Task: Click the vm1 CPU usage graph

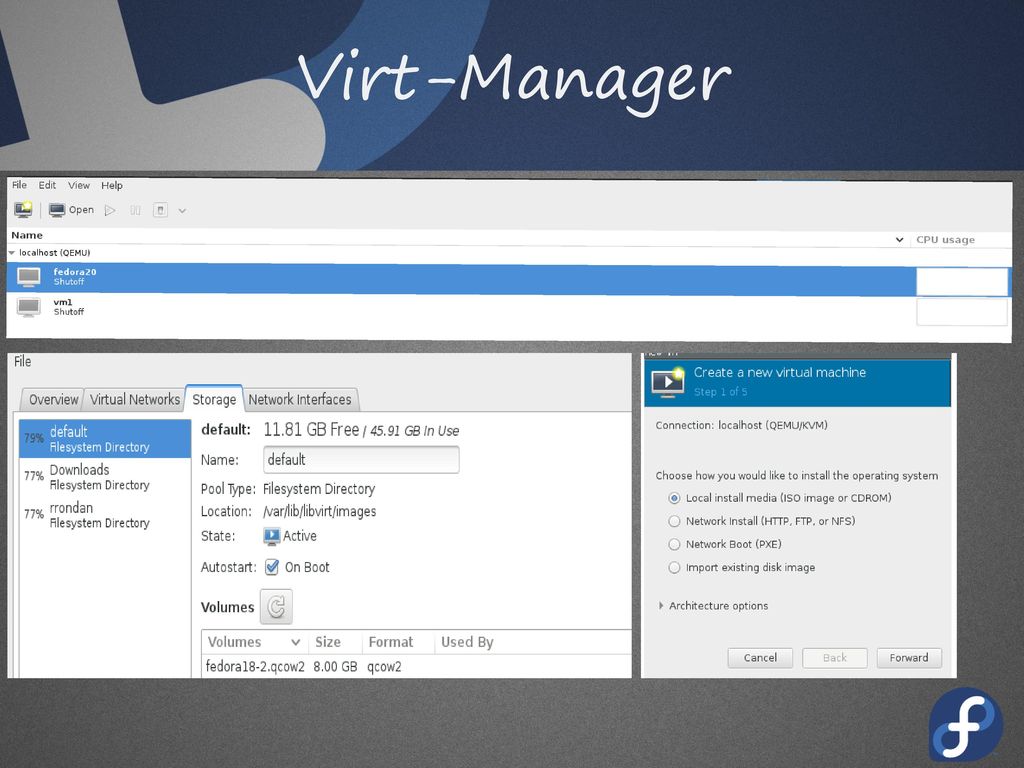Action: [962, 312]
